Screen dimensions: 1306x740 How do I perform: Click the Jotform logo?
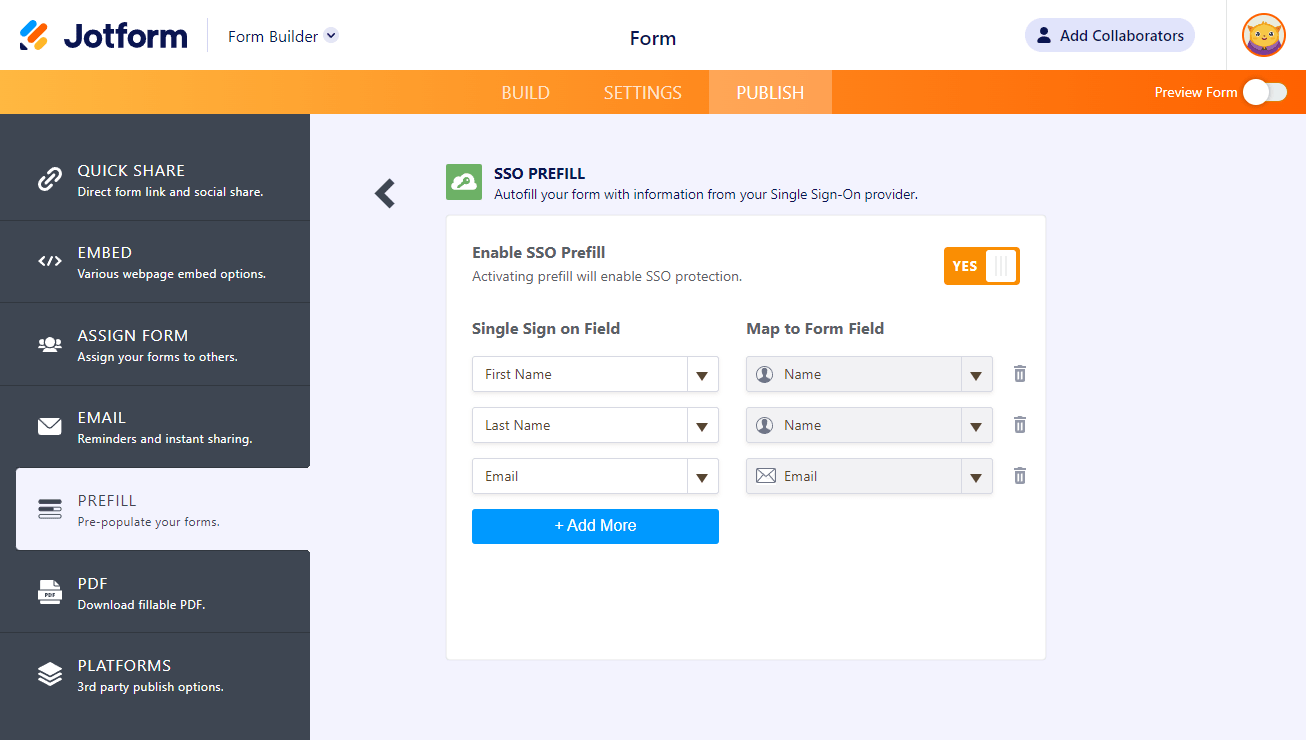point(104,36)
